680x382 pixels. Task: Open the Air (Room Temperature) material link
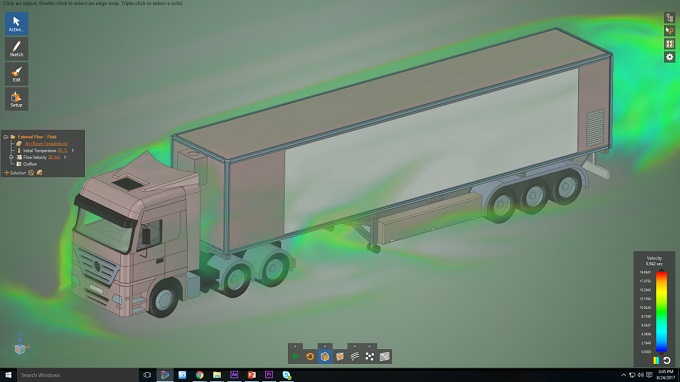(x=46, y=144)
